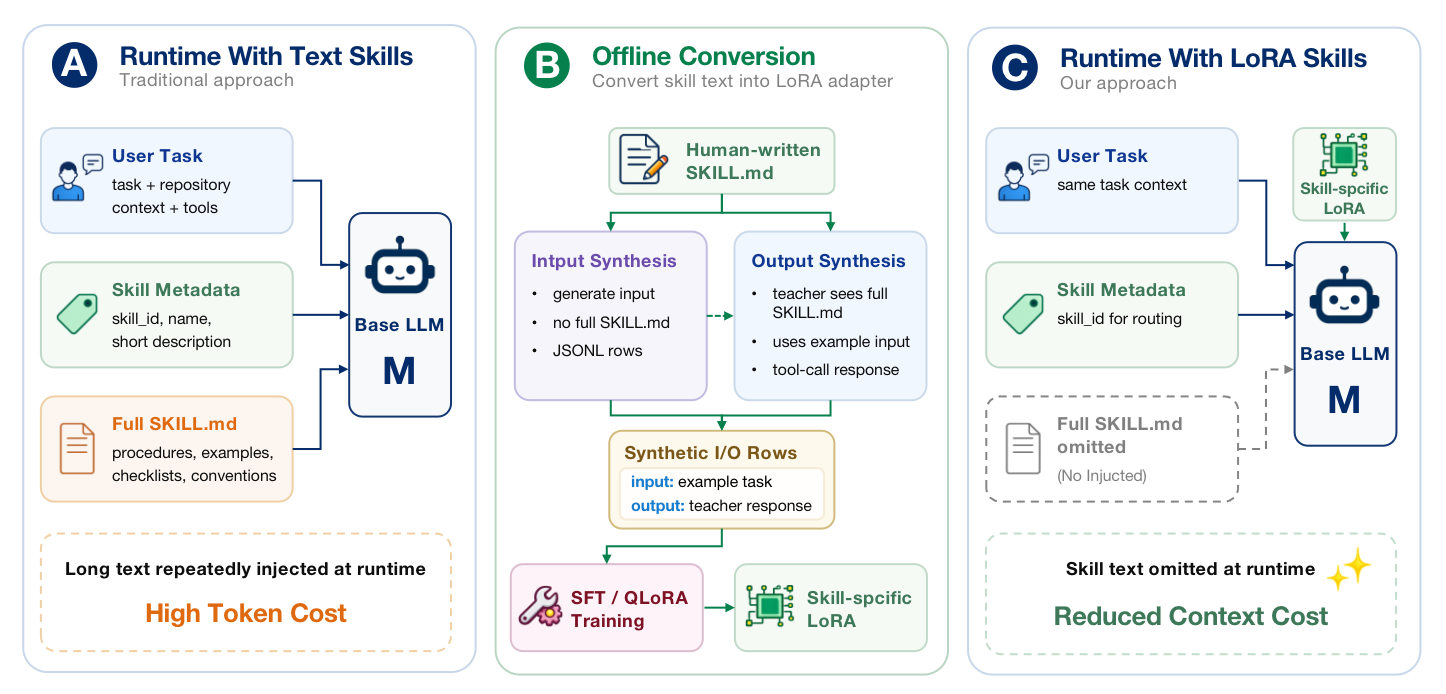Click "Skill text omitted at runtime" text
This screenshot has width=1446, height=694.
click(1190, 569)
